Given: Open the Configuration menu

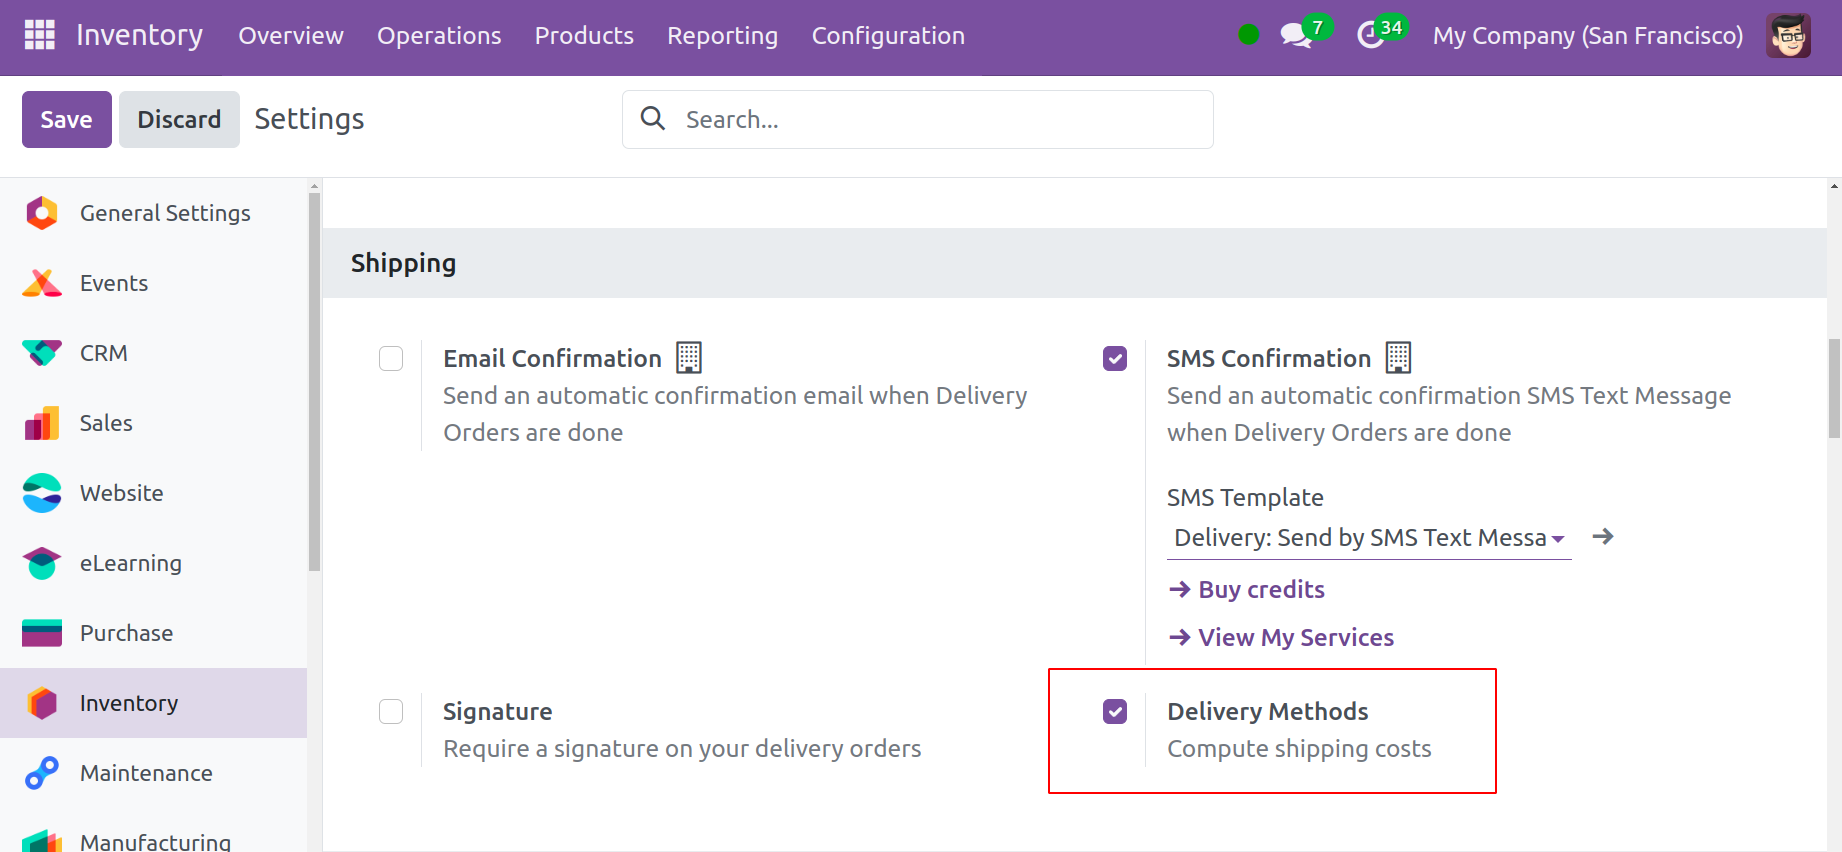Looking at the screenshot, I should pos(888,36).
